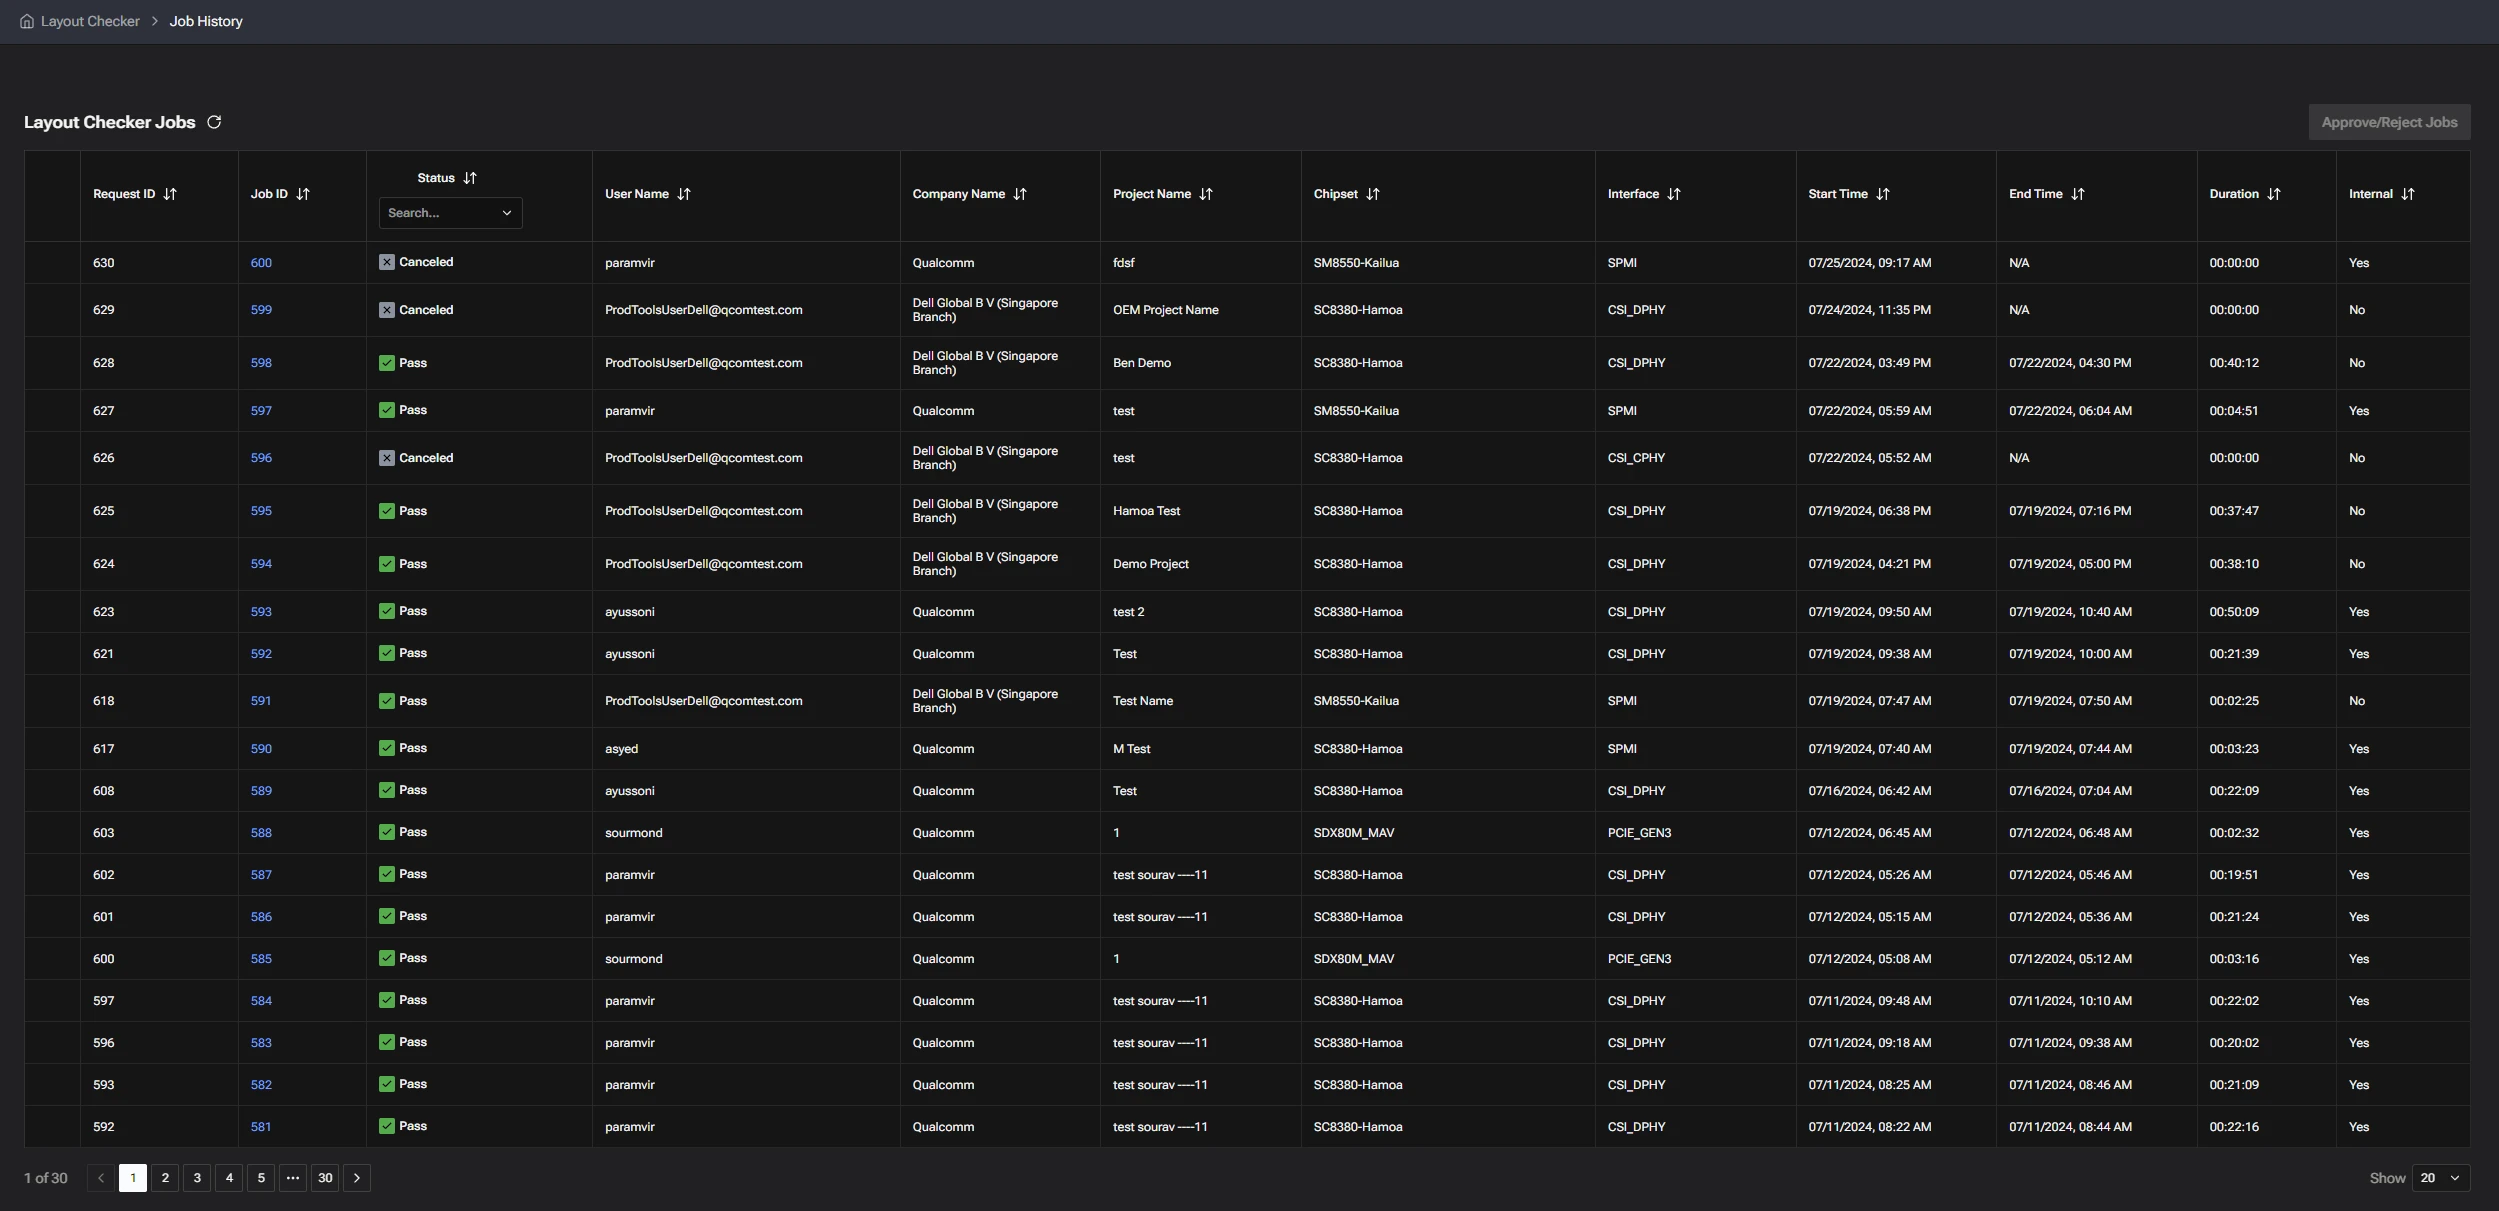Open Job ID 592 link
The image size is (2499, 1211).
261,654
